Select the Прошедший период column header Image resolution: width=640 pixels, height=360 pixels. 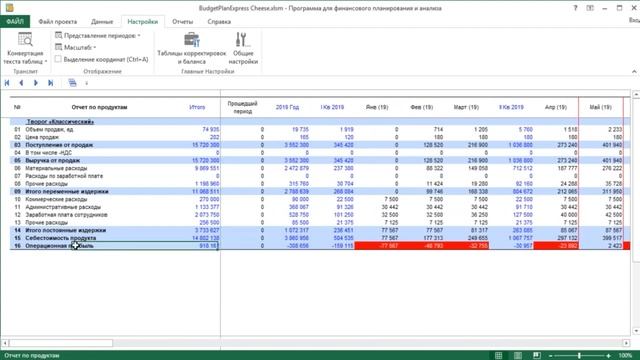click(x=242, y=107)
